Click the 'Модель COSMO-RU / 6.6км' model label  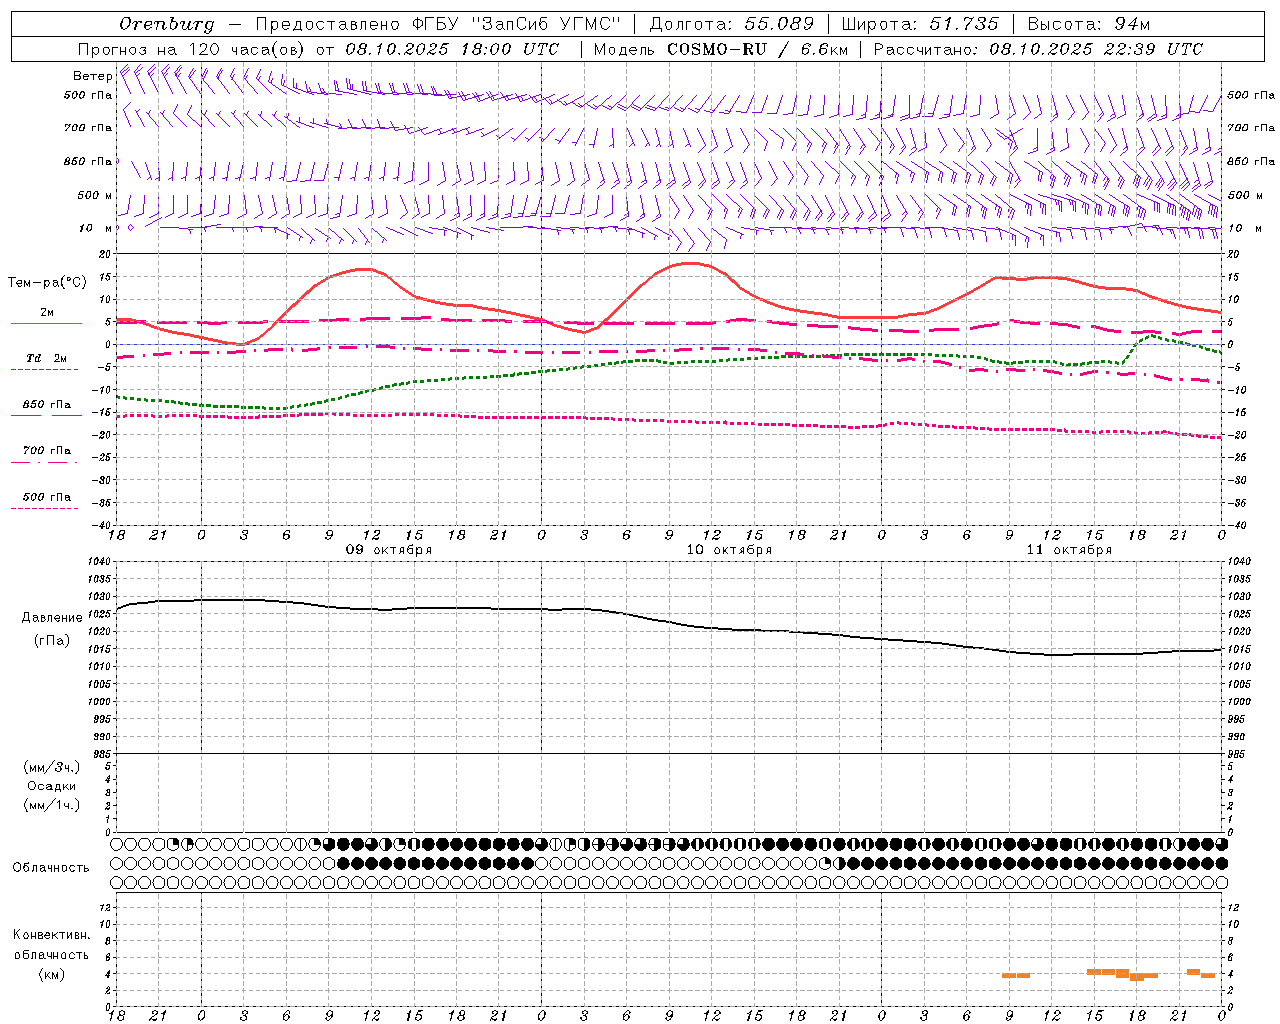tap(720, 49)
